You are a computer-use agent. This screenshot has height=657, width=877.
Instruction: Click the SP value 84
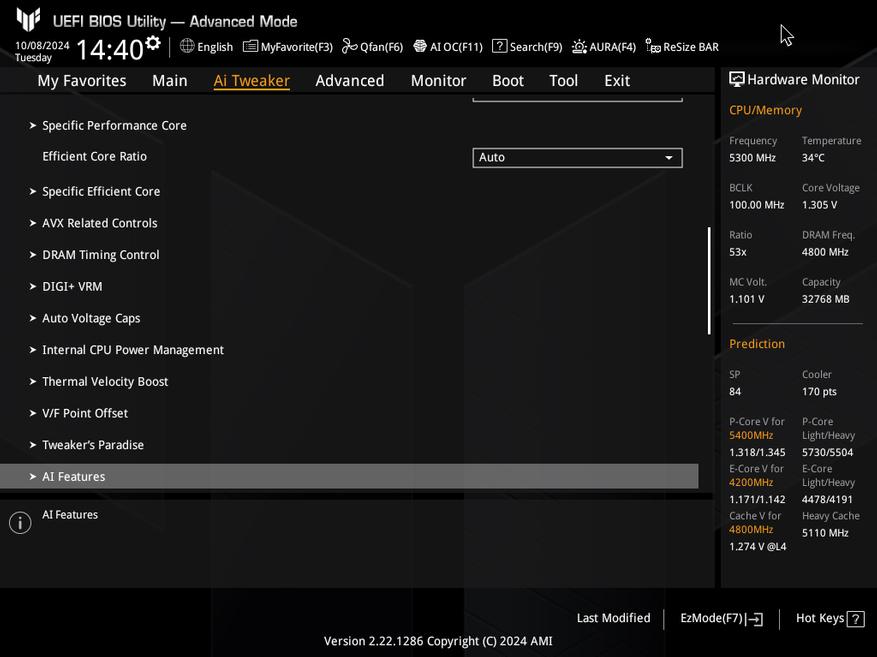click(735, 392)
